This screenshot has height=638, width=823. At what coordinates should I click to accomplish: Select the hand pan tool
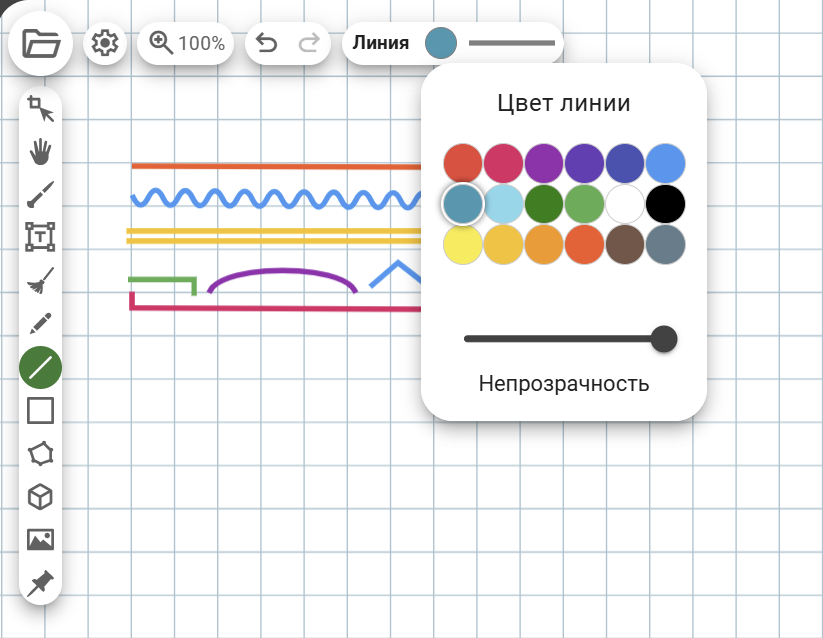[x=41, y=152]
